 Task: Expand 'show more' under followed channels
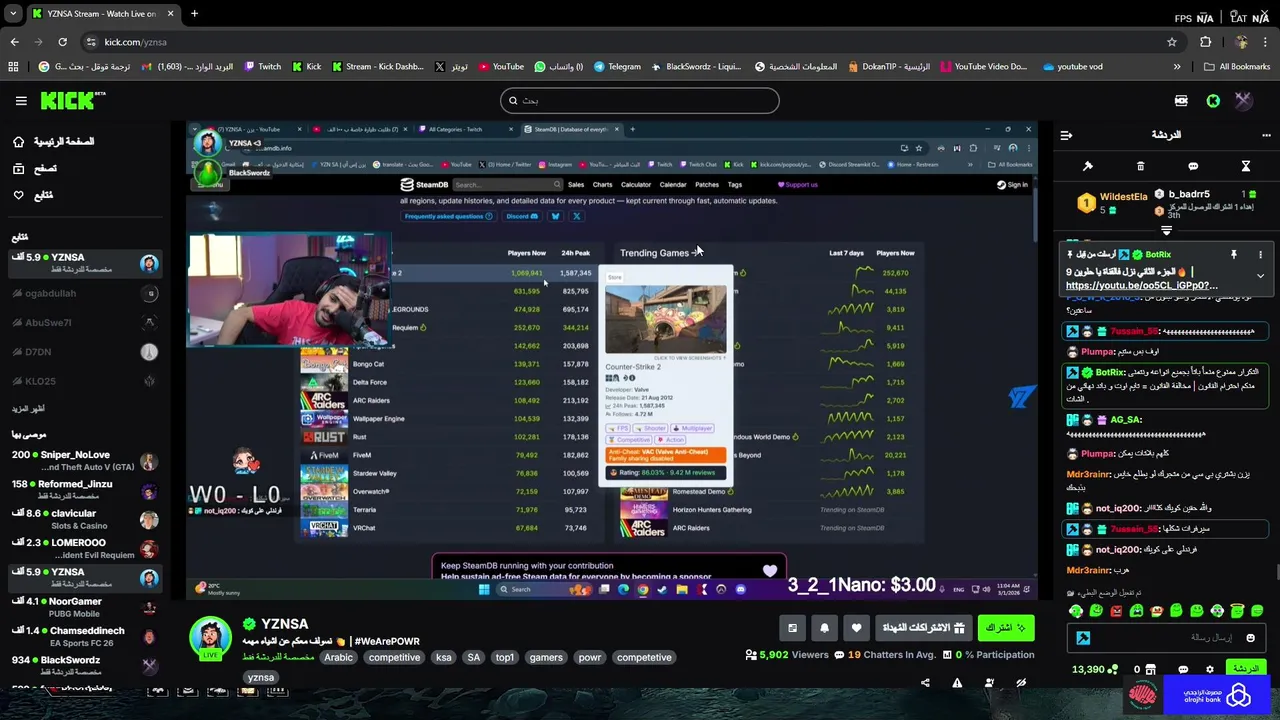click(x=28, y=409)
